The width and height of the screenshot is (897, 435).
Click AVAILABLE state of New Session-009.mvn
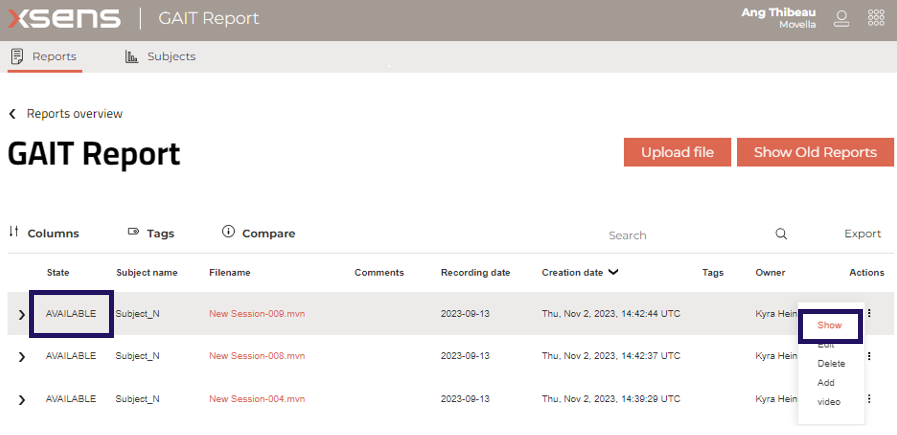[x=71, y=314]
